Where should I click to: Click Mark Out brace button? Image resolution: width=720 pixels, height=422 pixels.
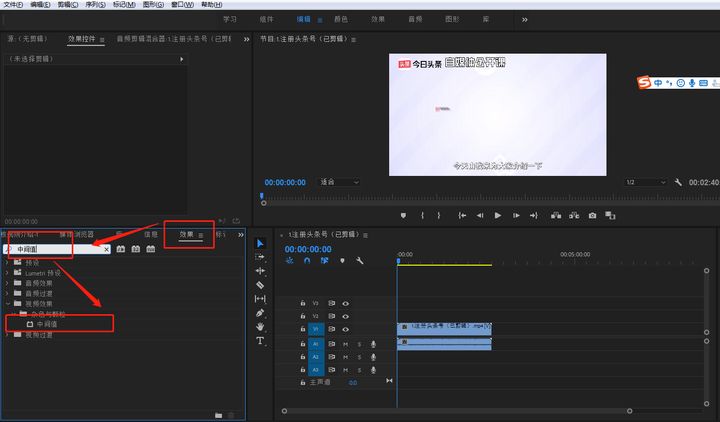click(x=439, y=215)
